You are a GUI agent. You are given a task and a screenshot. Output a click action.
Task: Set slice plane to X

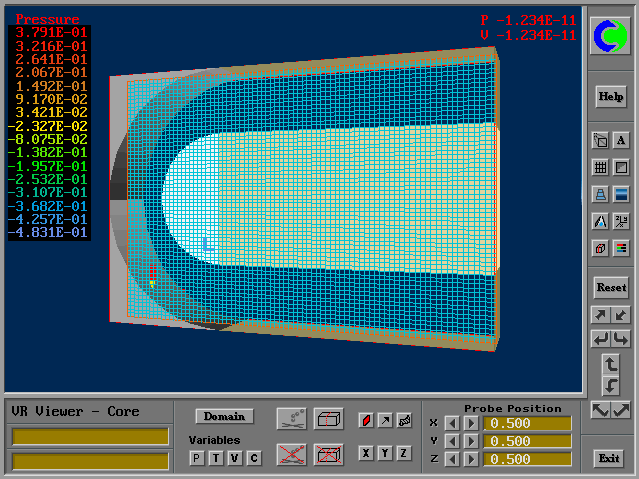[366, 453]
